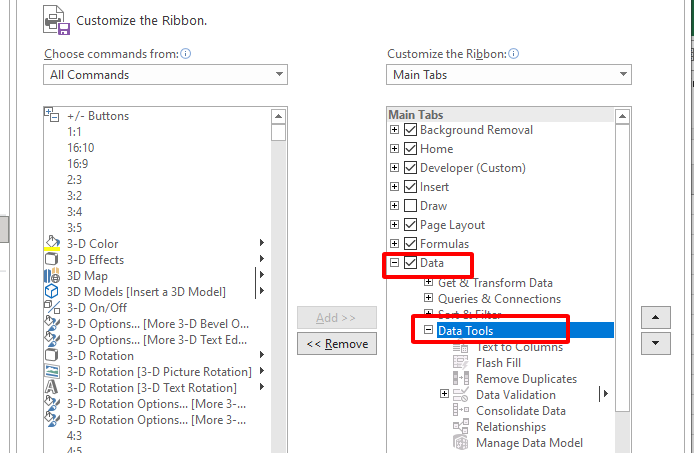
Task: Select the +/- Buttons command icon
Action: click(52, 115)
